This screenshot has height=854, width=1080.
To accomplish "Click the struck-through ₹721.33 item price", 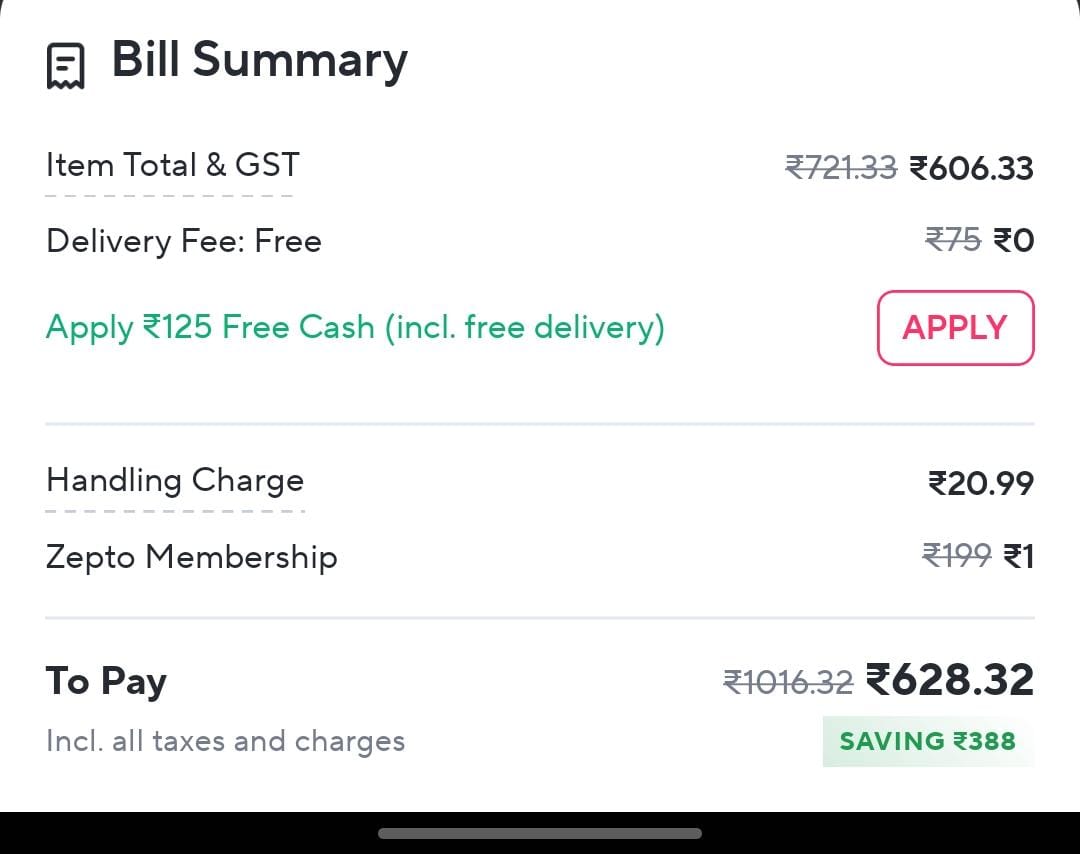I will pyautogui.click(x=841, y=168).
